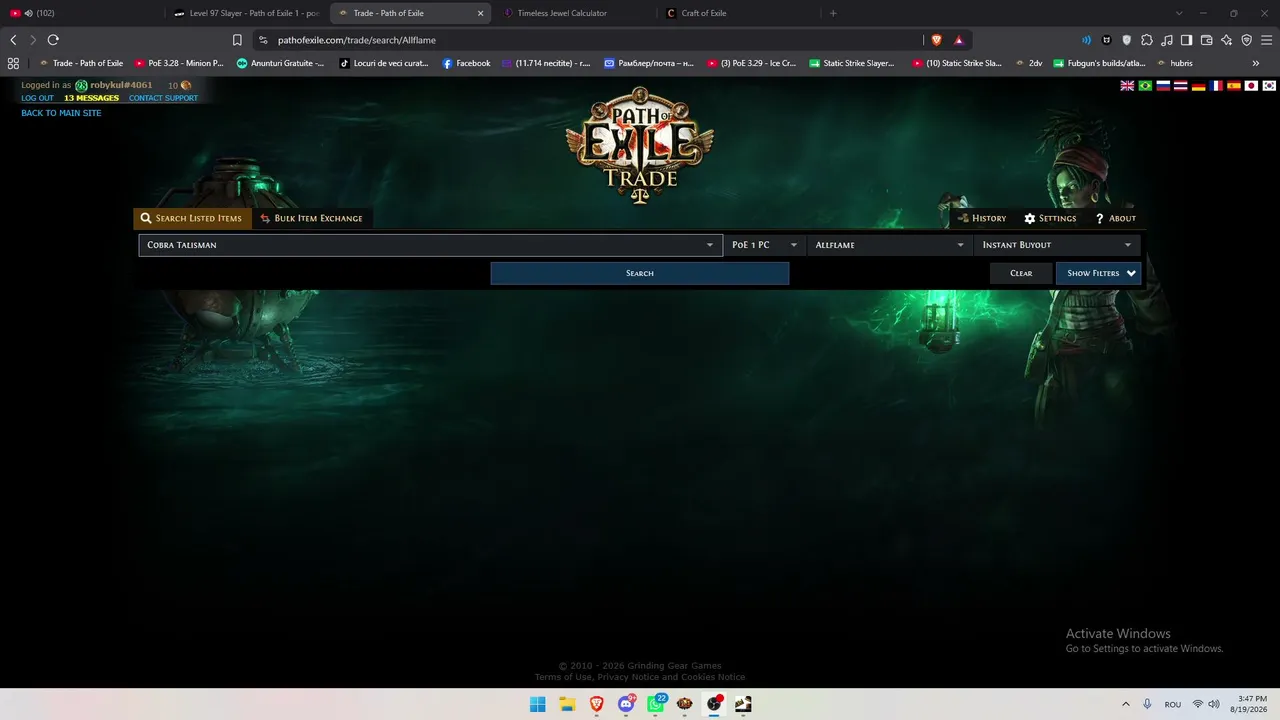Open the robykul#4061 profile link

121,85
